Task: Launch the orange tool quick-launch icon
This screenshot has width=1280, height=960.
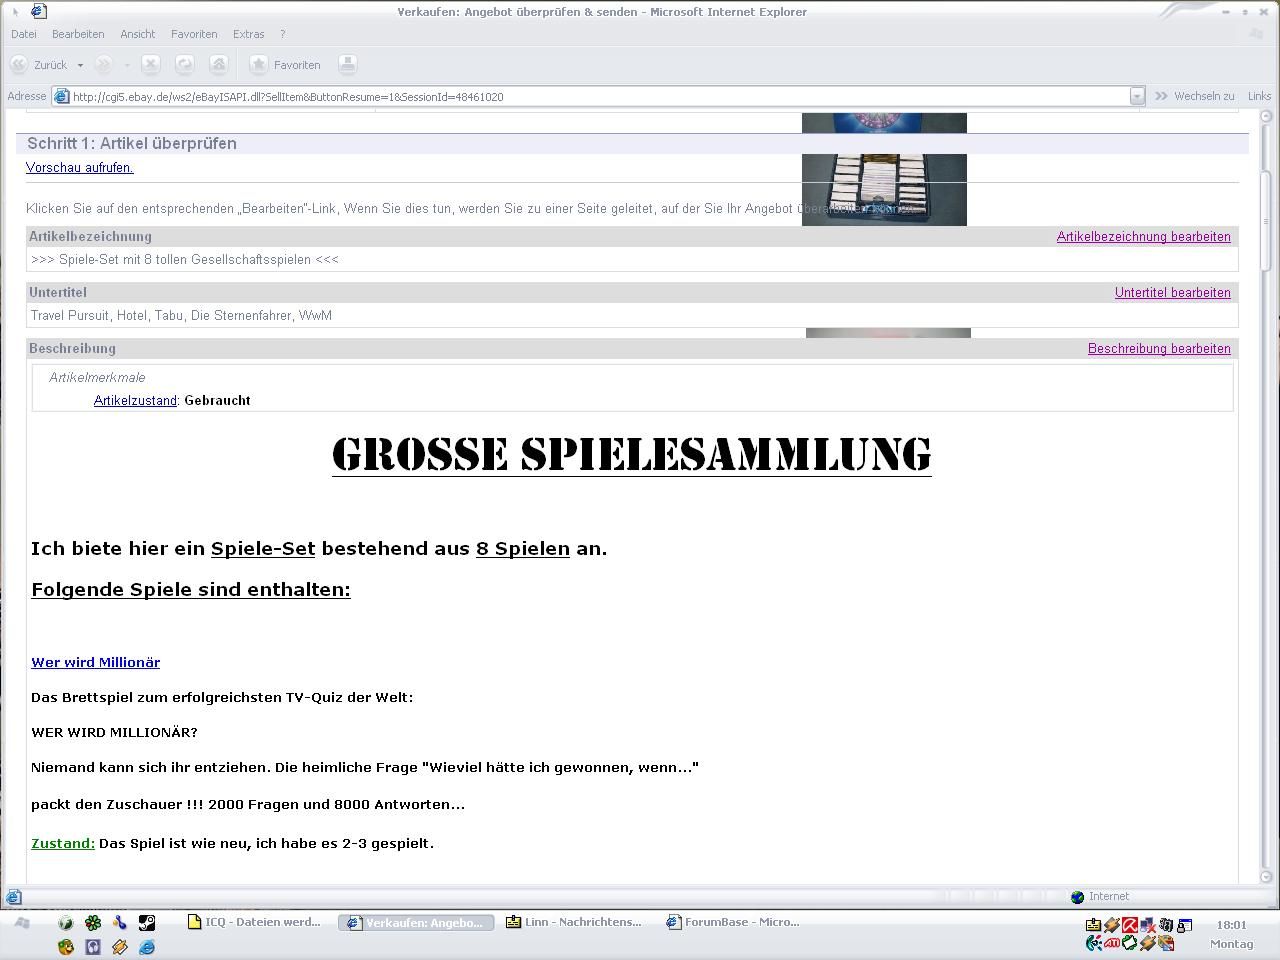Action: (120, 946)
